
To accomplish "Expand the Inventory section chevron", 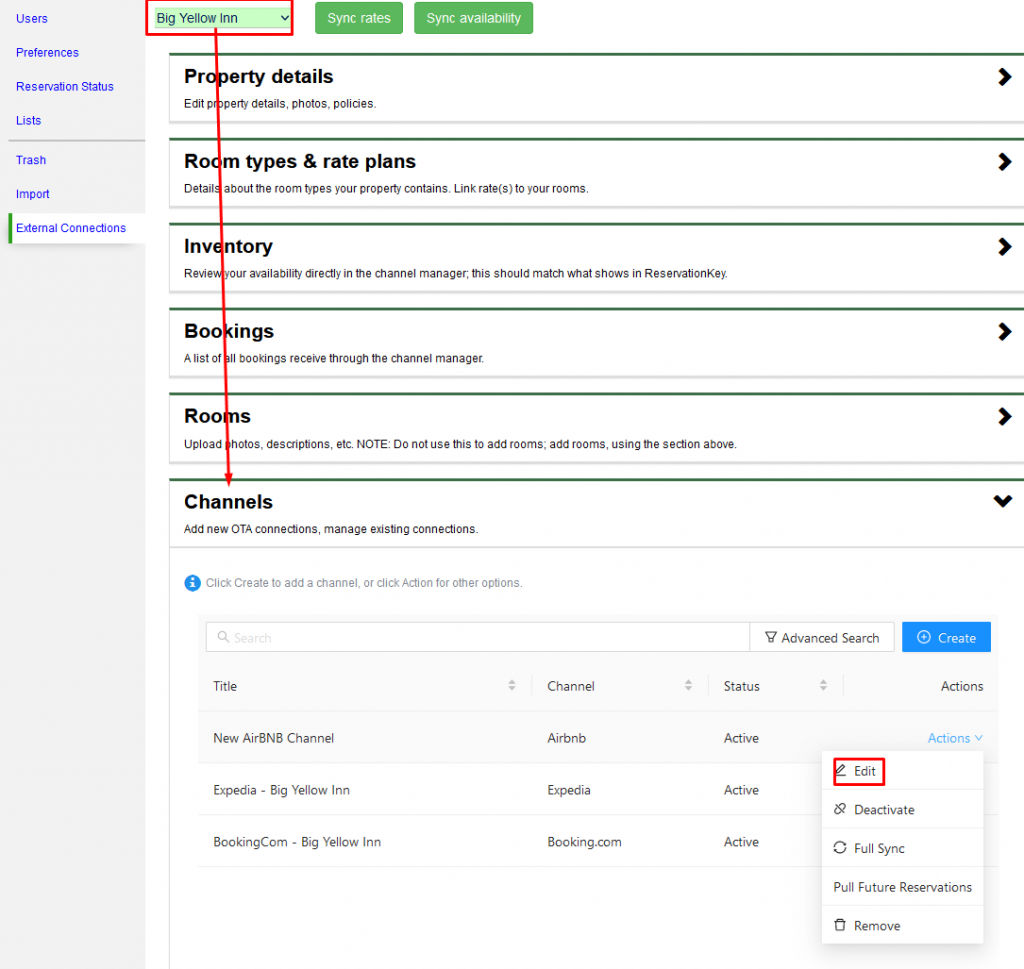I will pyautogui.click(x=1004, y=247).
